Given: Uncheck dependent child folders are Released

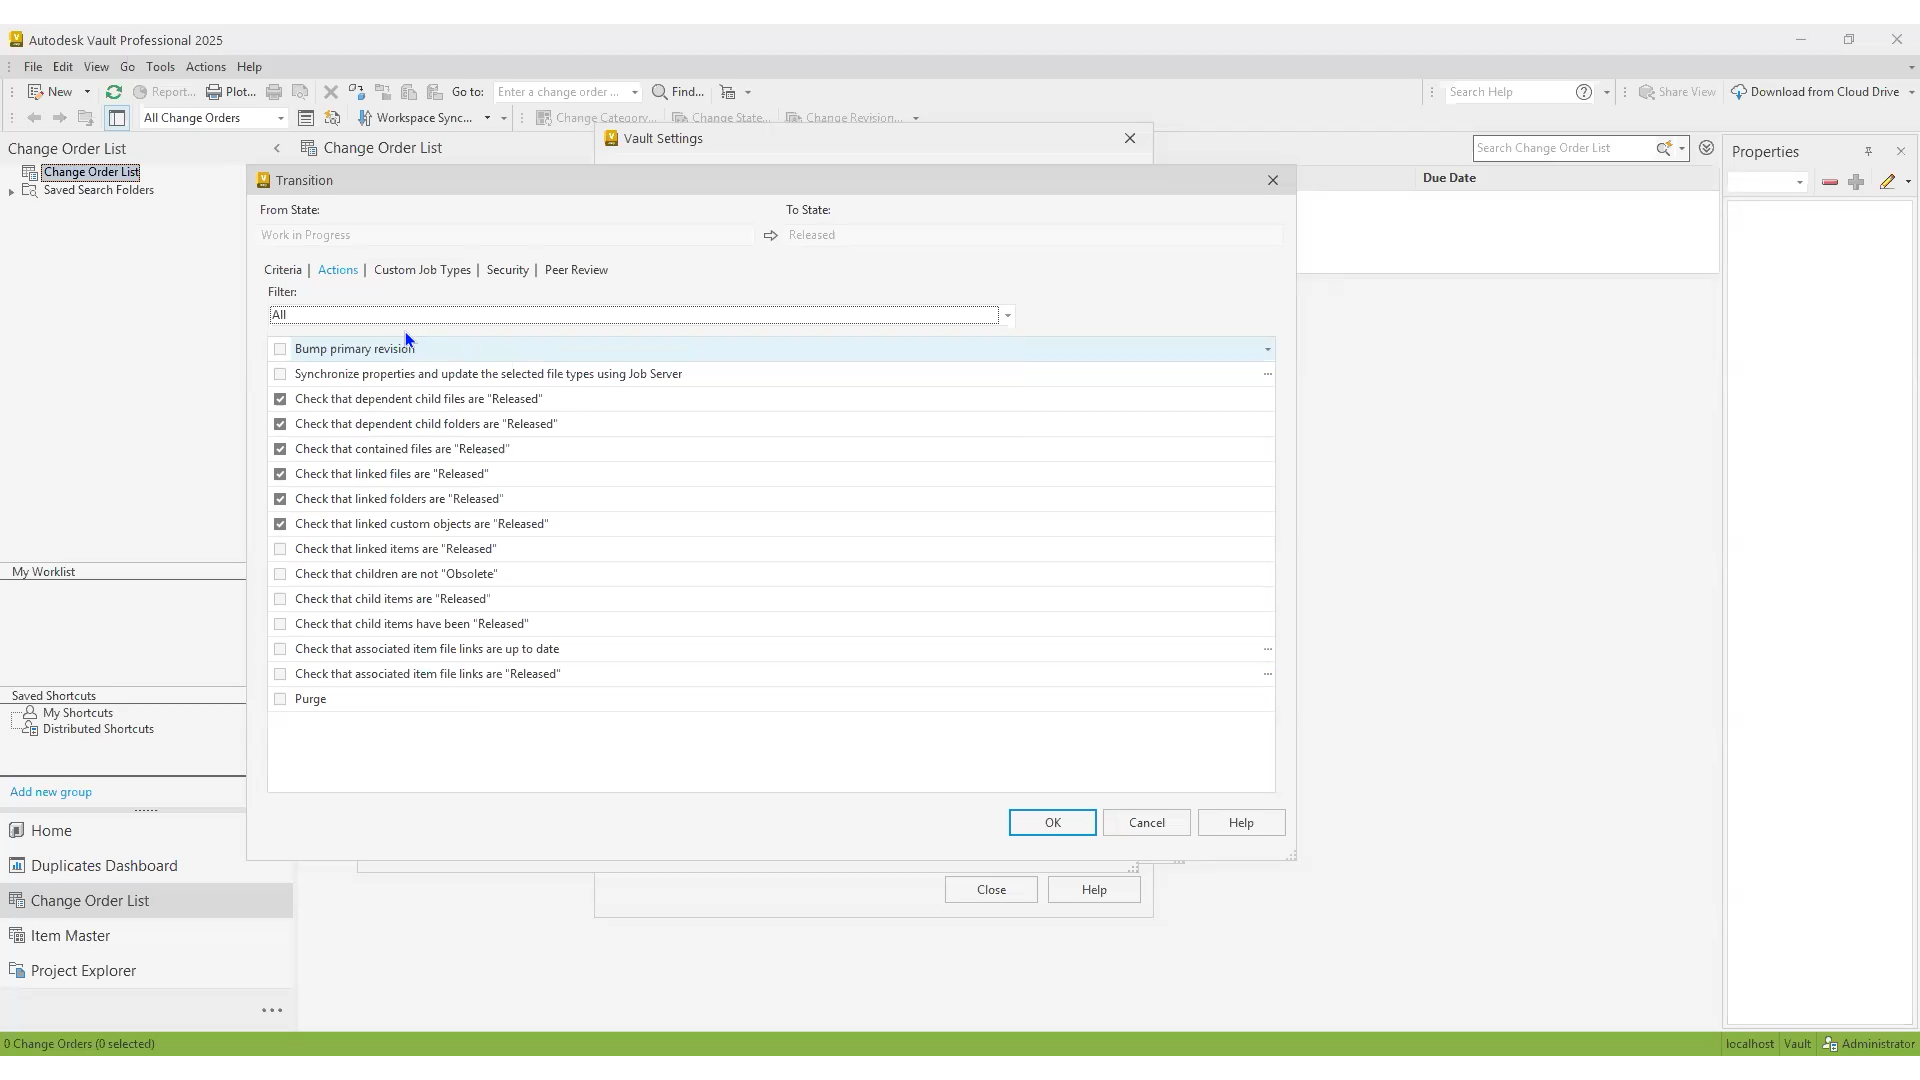Looking at the screenshot, I should 280,424.
